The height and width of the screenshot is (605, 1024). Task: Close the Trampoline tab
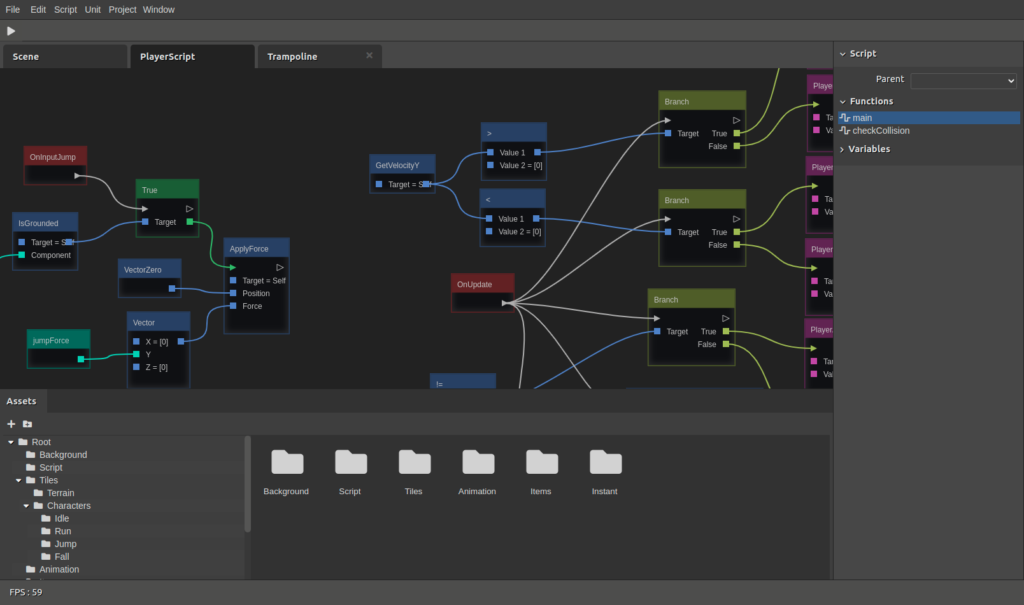coord(369,56)
